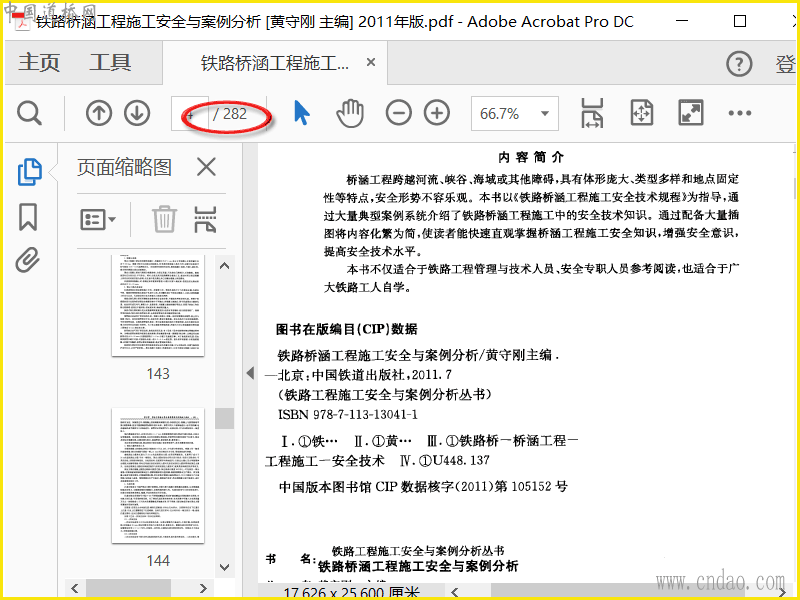This screenshot has height=600, width=800.
Task: Click the 143 page label
Action: tap(158, 374)
